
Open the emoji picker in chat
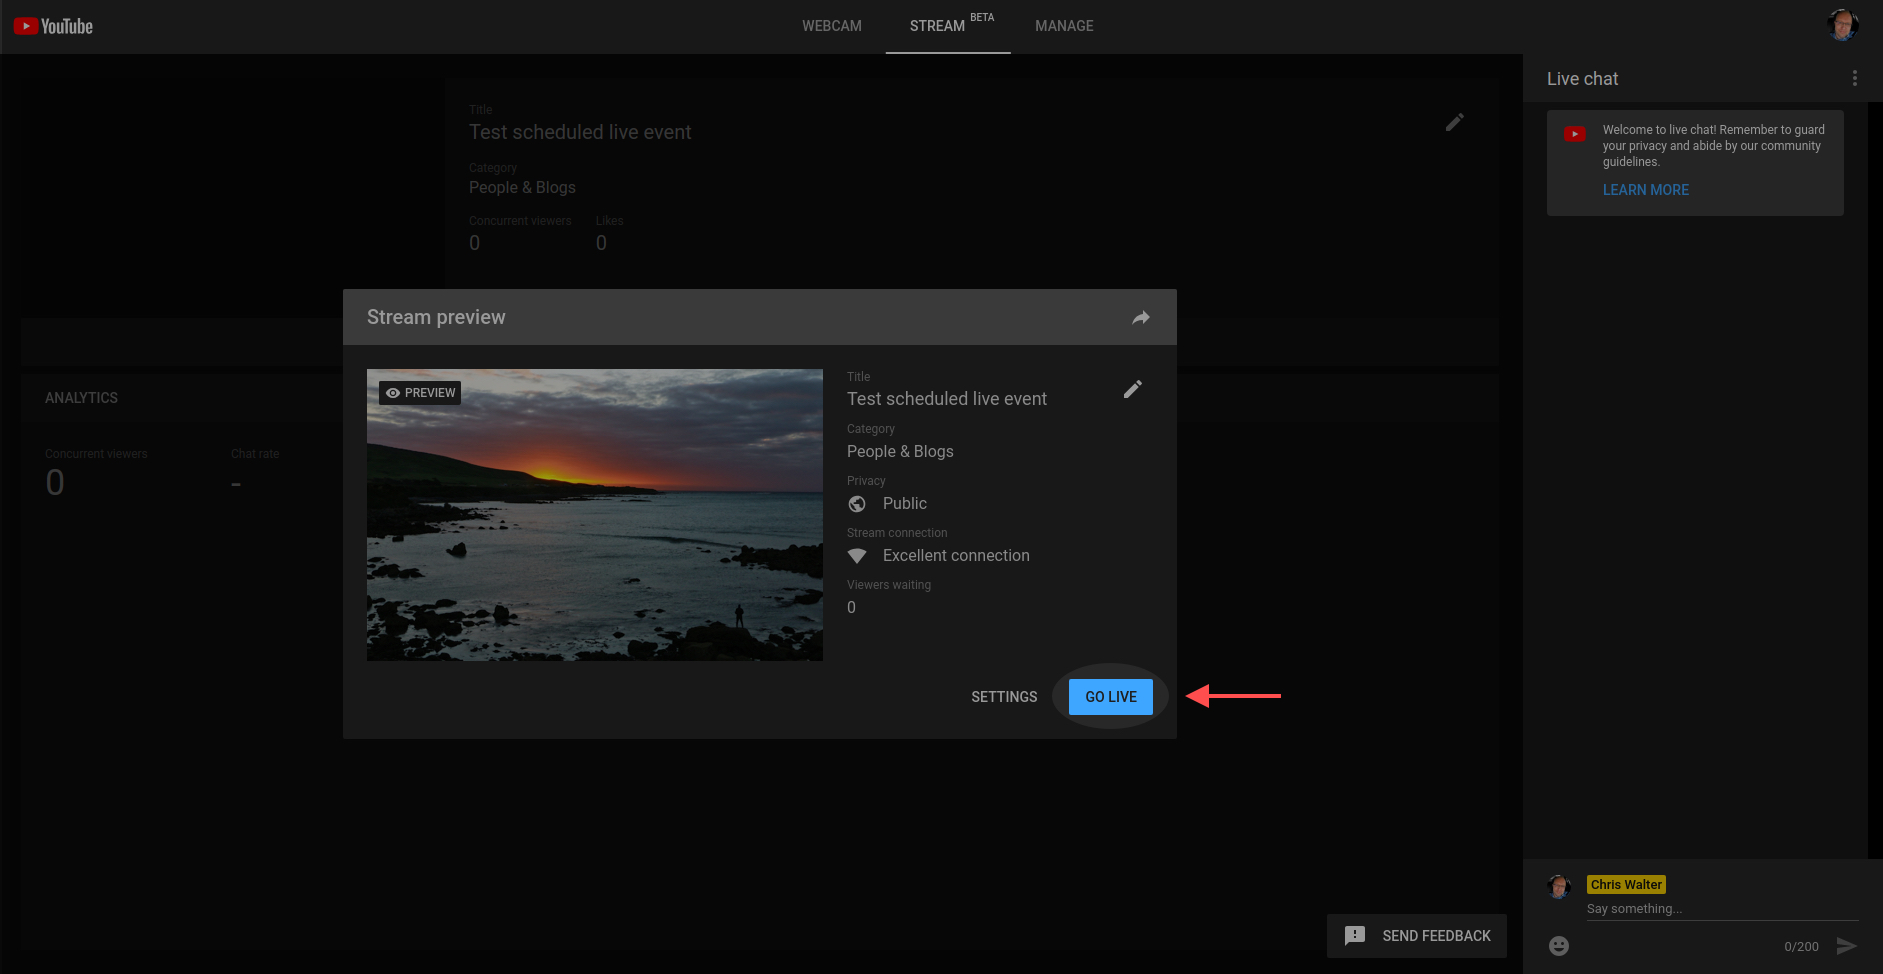point(1558,946)
